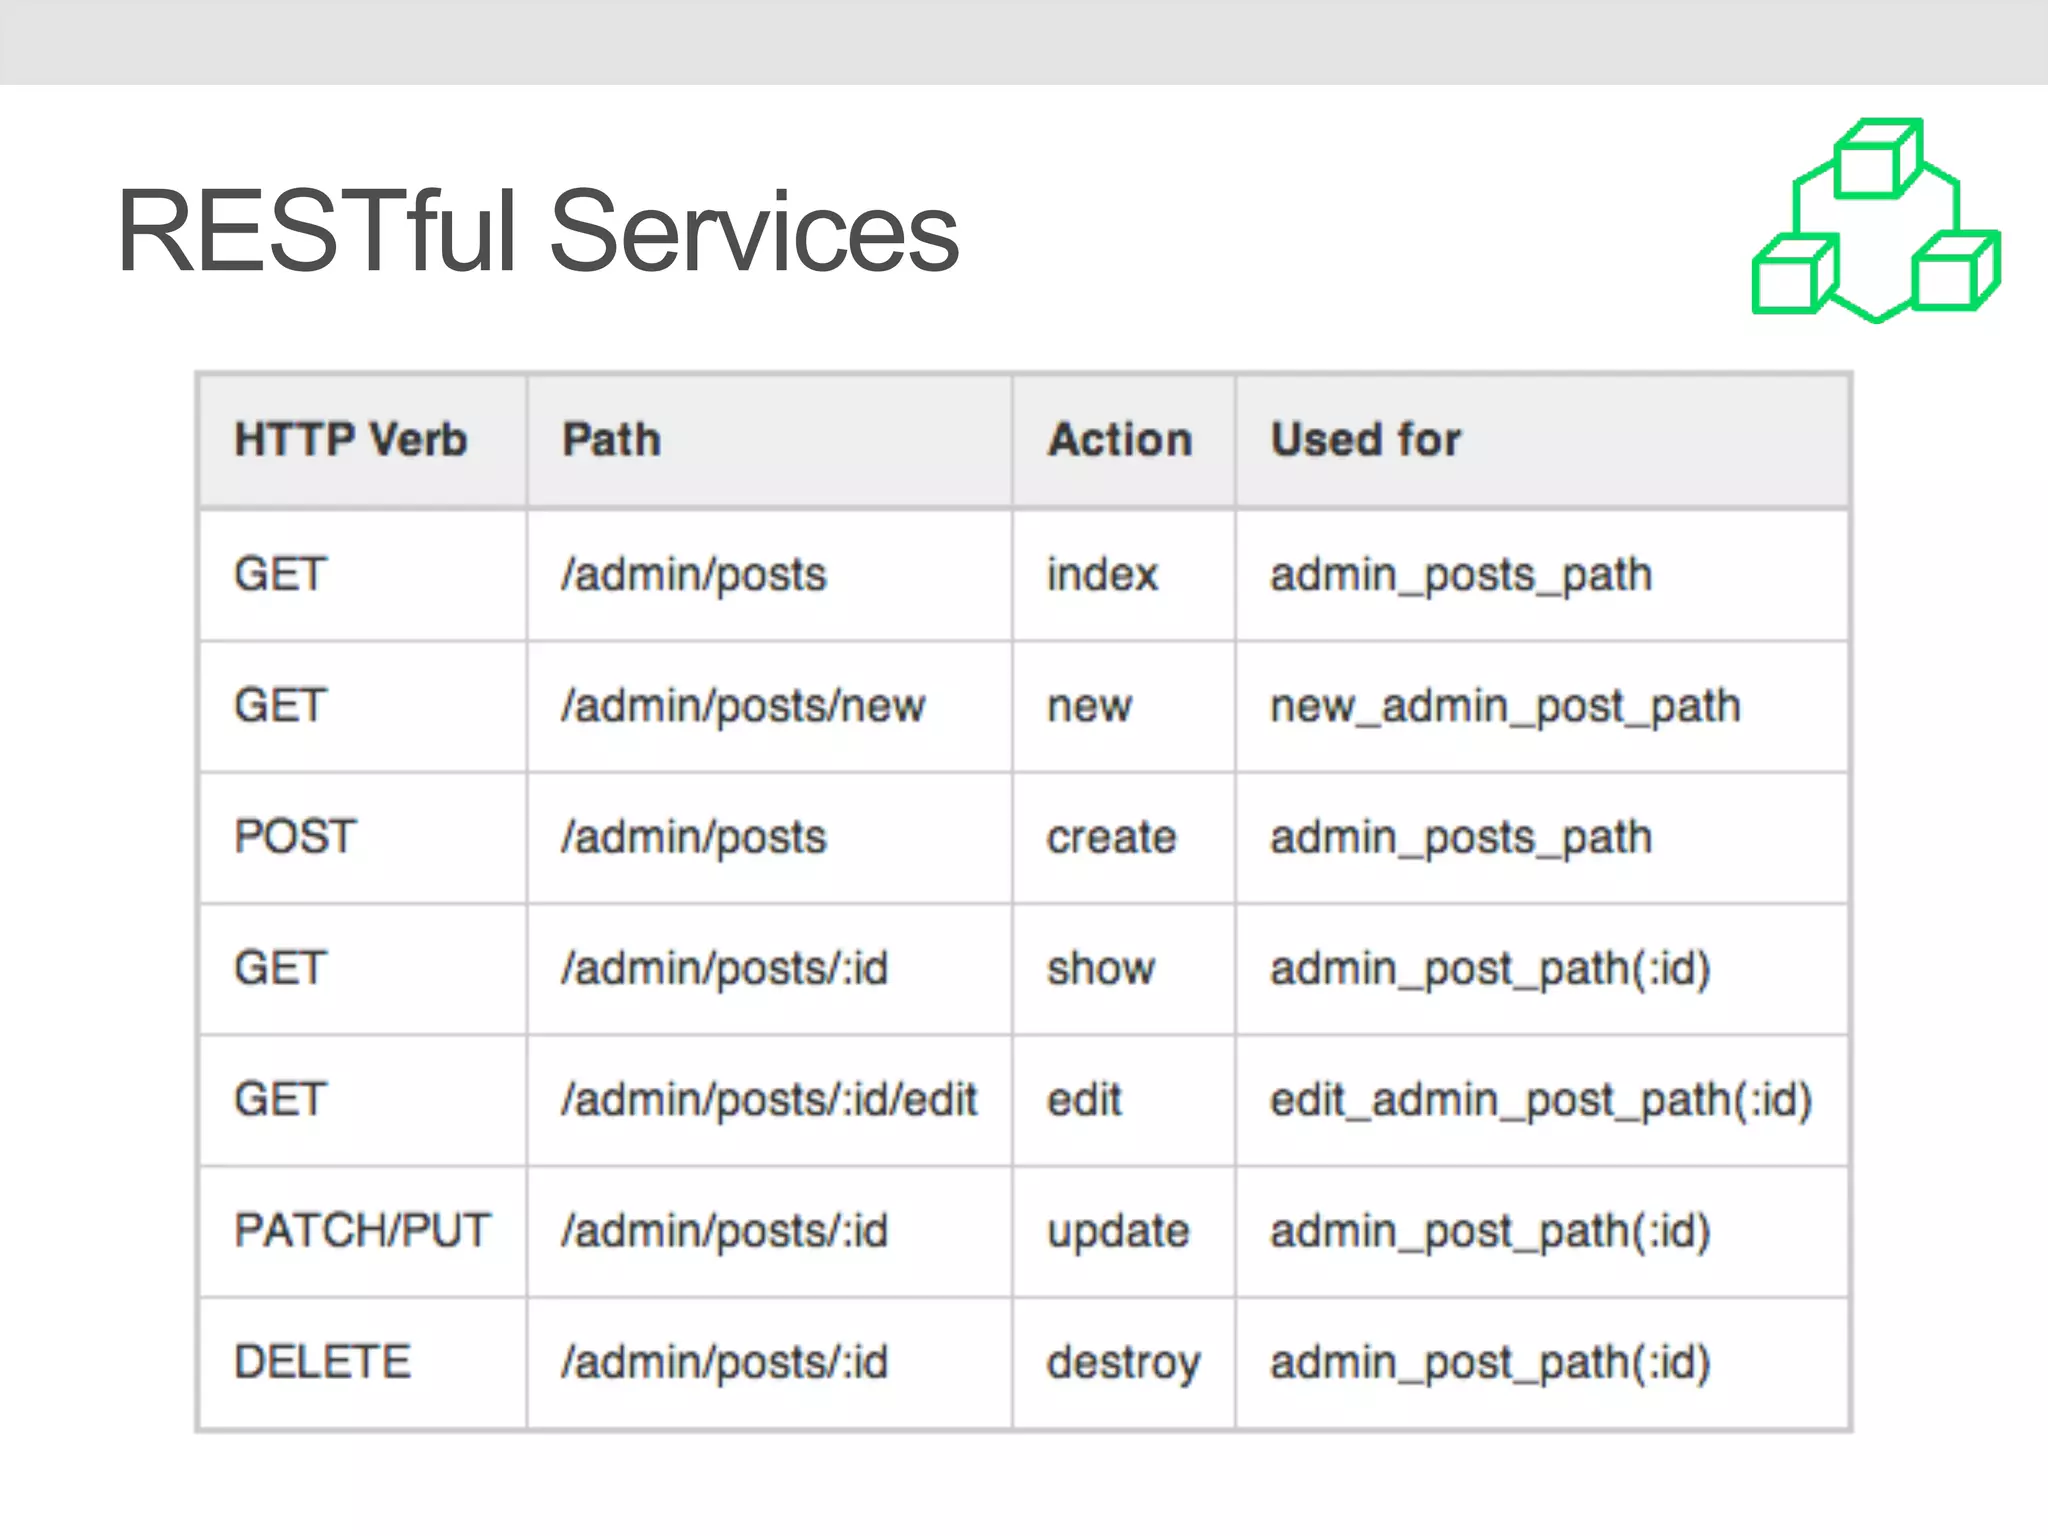Click the GET verb in the new row
The image size is (2048, 1536).
pos(280,705)
